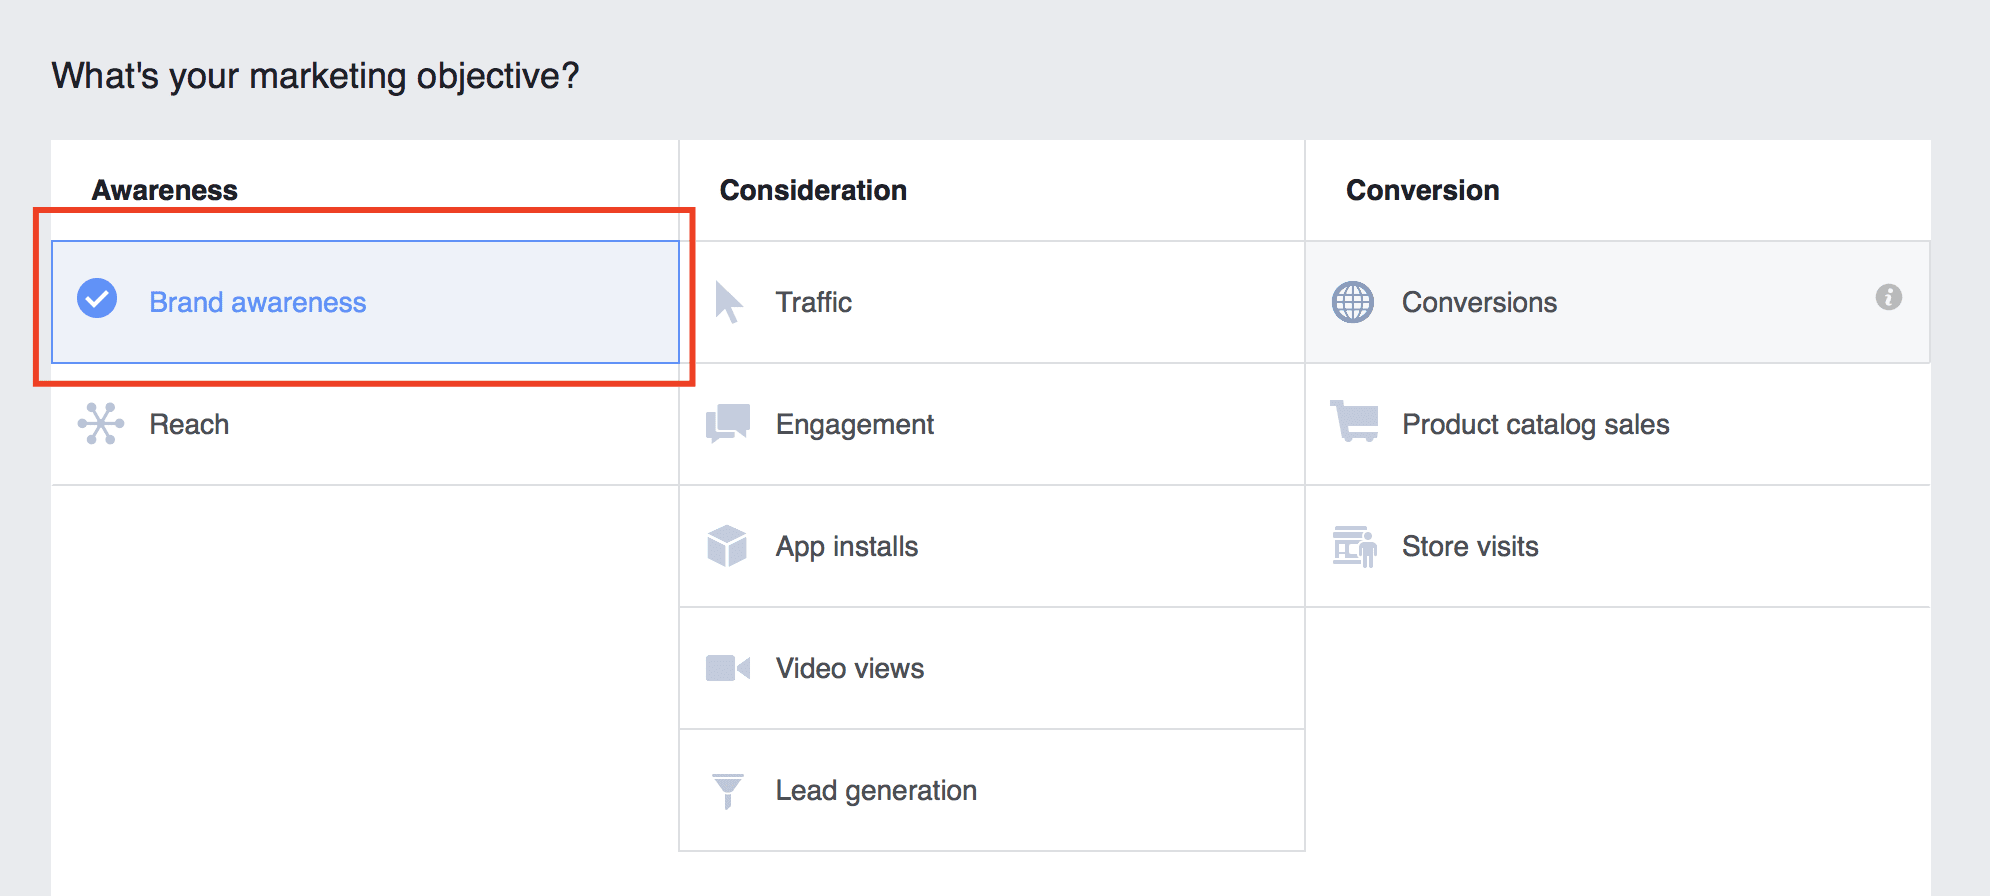Screen dimensions: 1990x896
Task: Select the Brand awareness objective text
Action: pos(257,302)
